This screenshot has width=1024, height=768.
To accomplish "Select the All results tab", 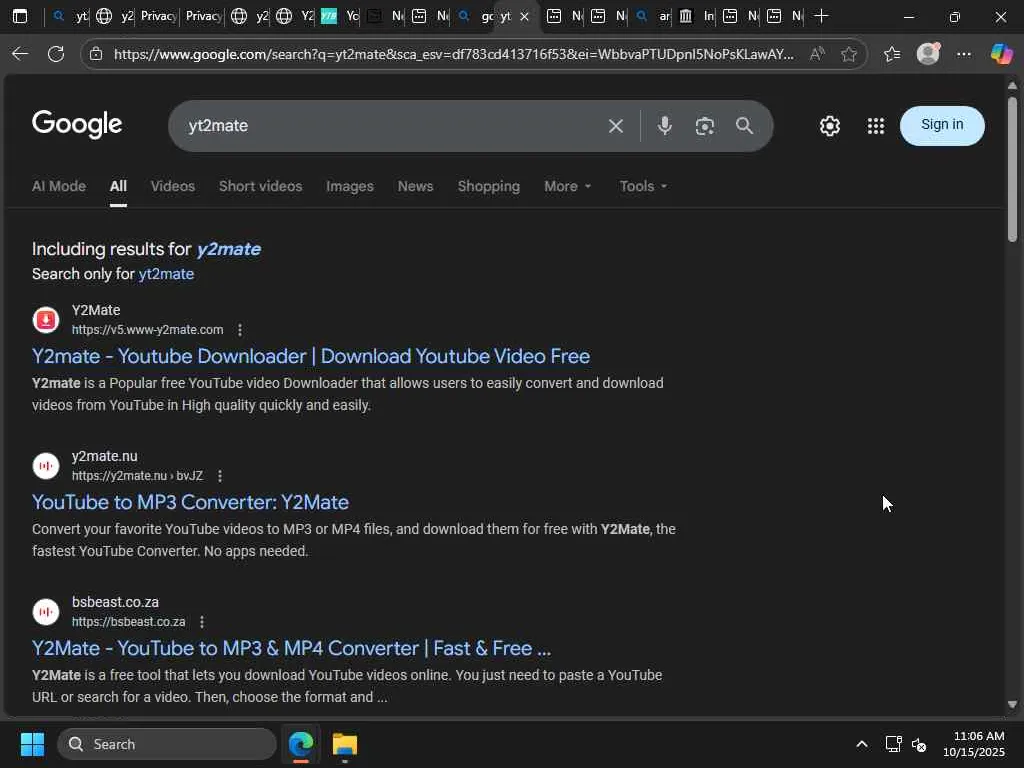I will [x=118, y=186].
